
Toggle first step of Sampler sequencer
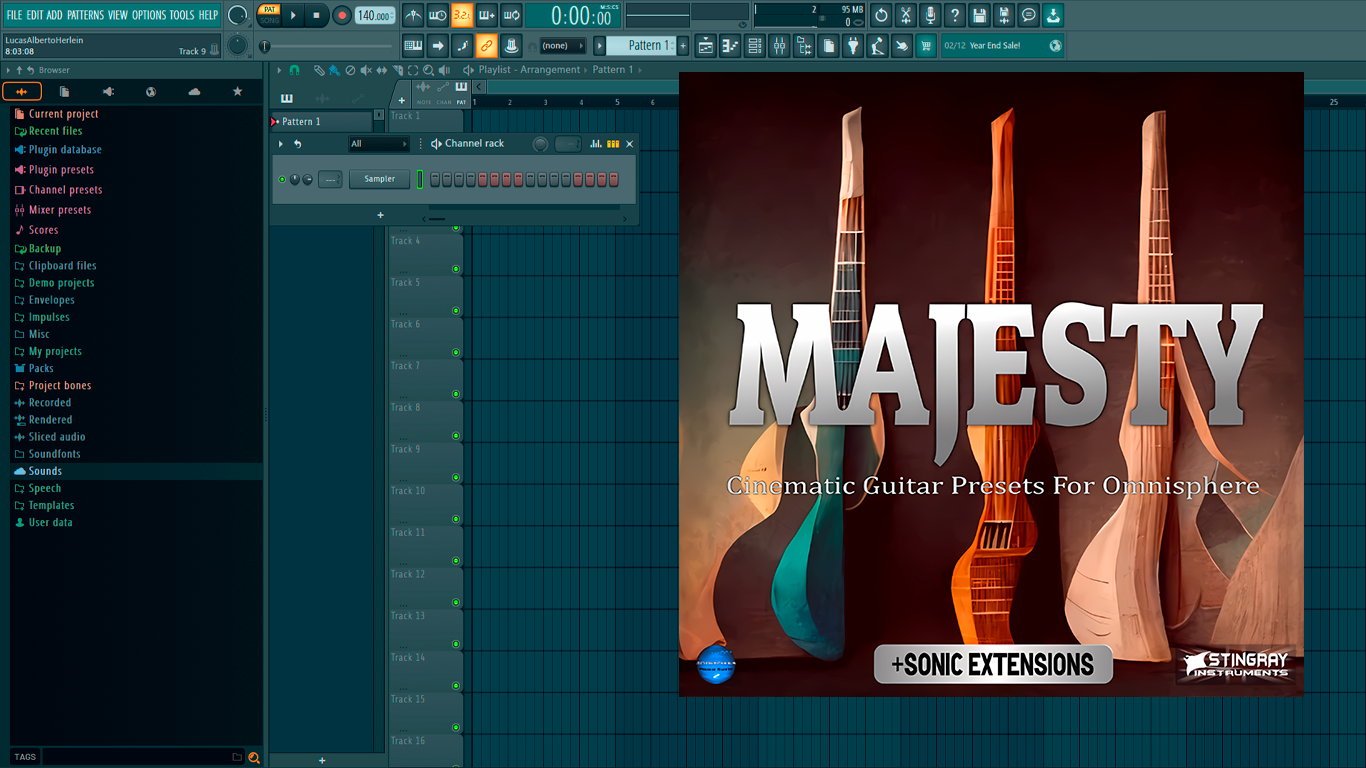point(435,179)
